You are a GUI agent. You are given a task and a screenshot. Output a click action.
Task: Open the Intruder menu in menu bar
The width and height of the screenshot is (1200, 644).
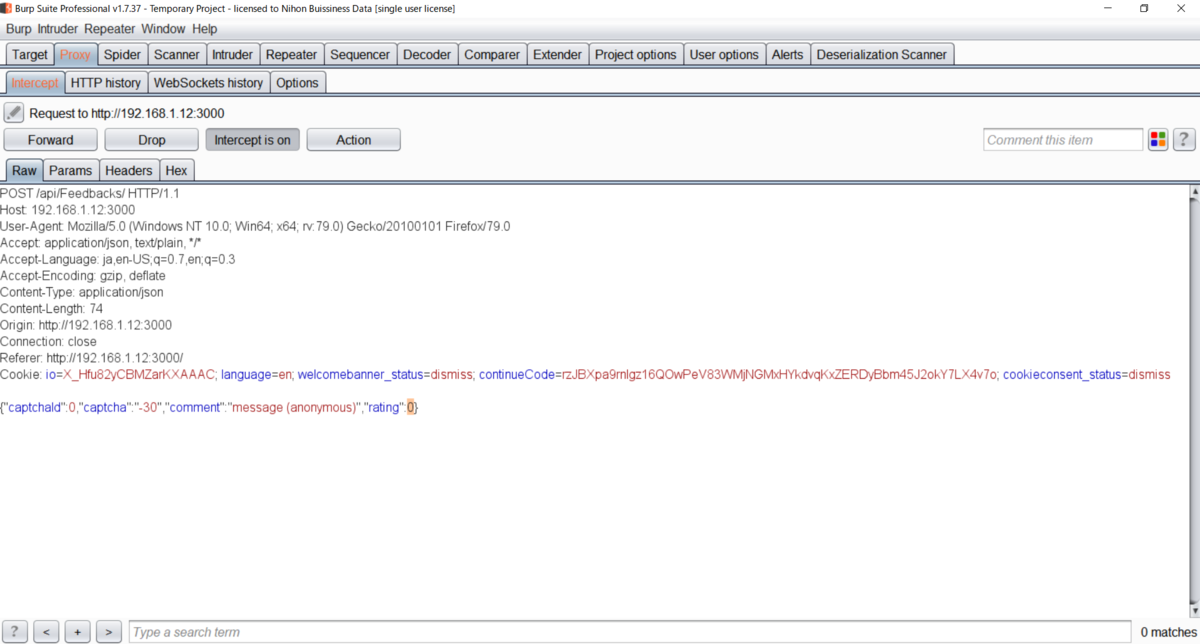coord(58,29)
